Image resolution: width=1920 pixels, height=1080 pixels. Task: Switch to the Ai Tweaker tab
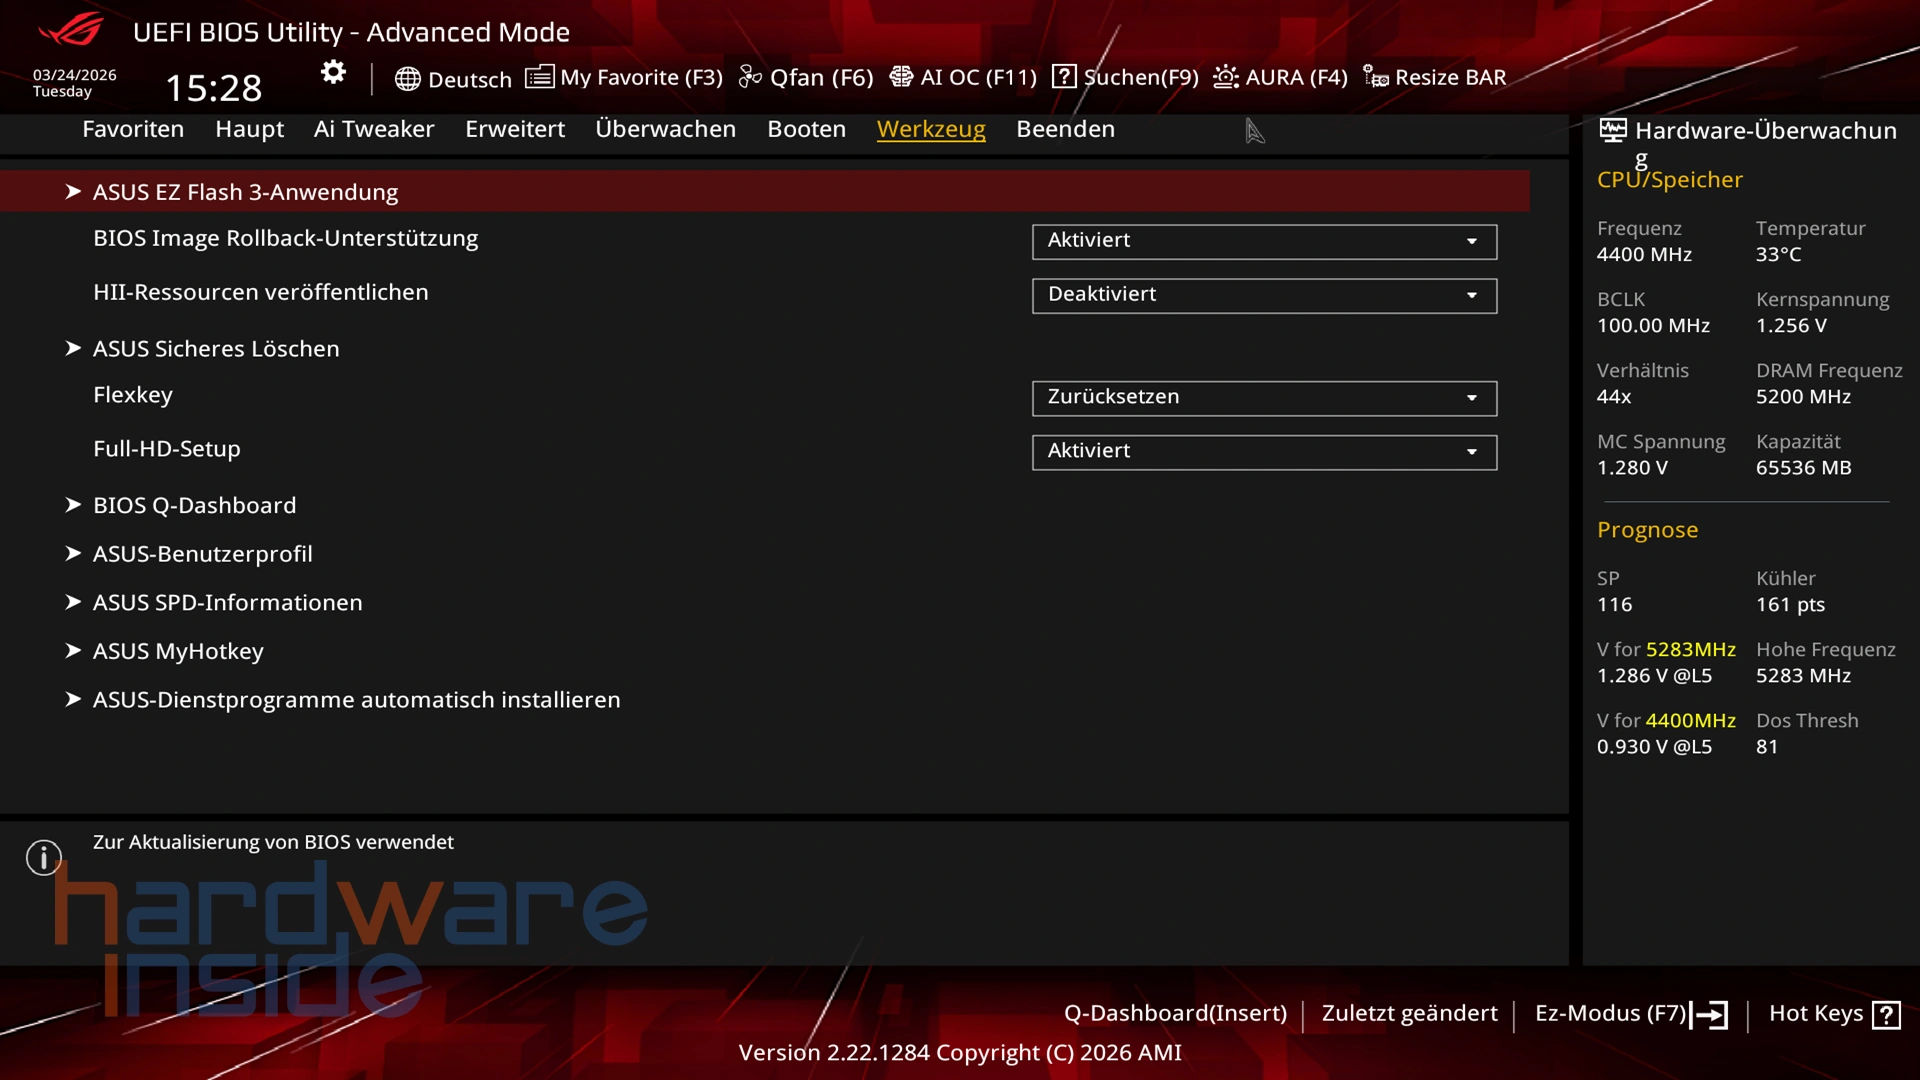point(373,129)
